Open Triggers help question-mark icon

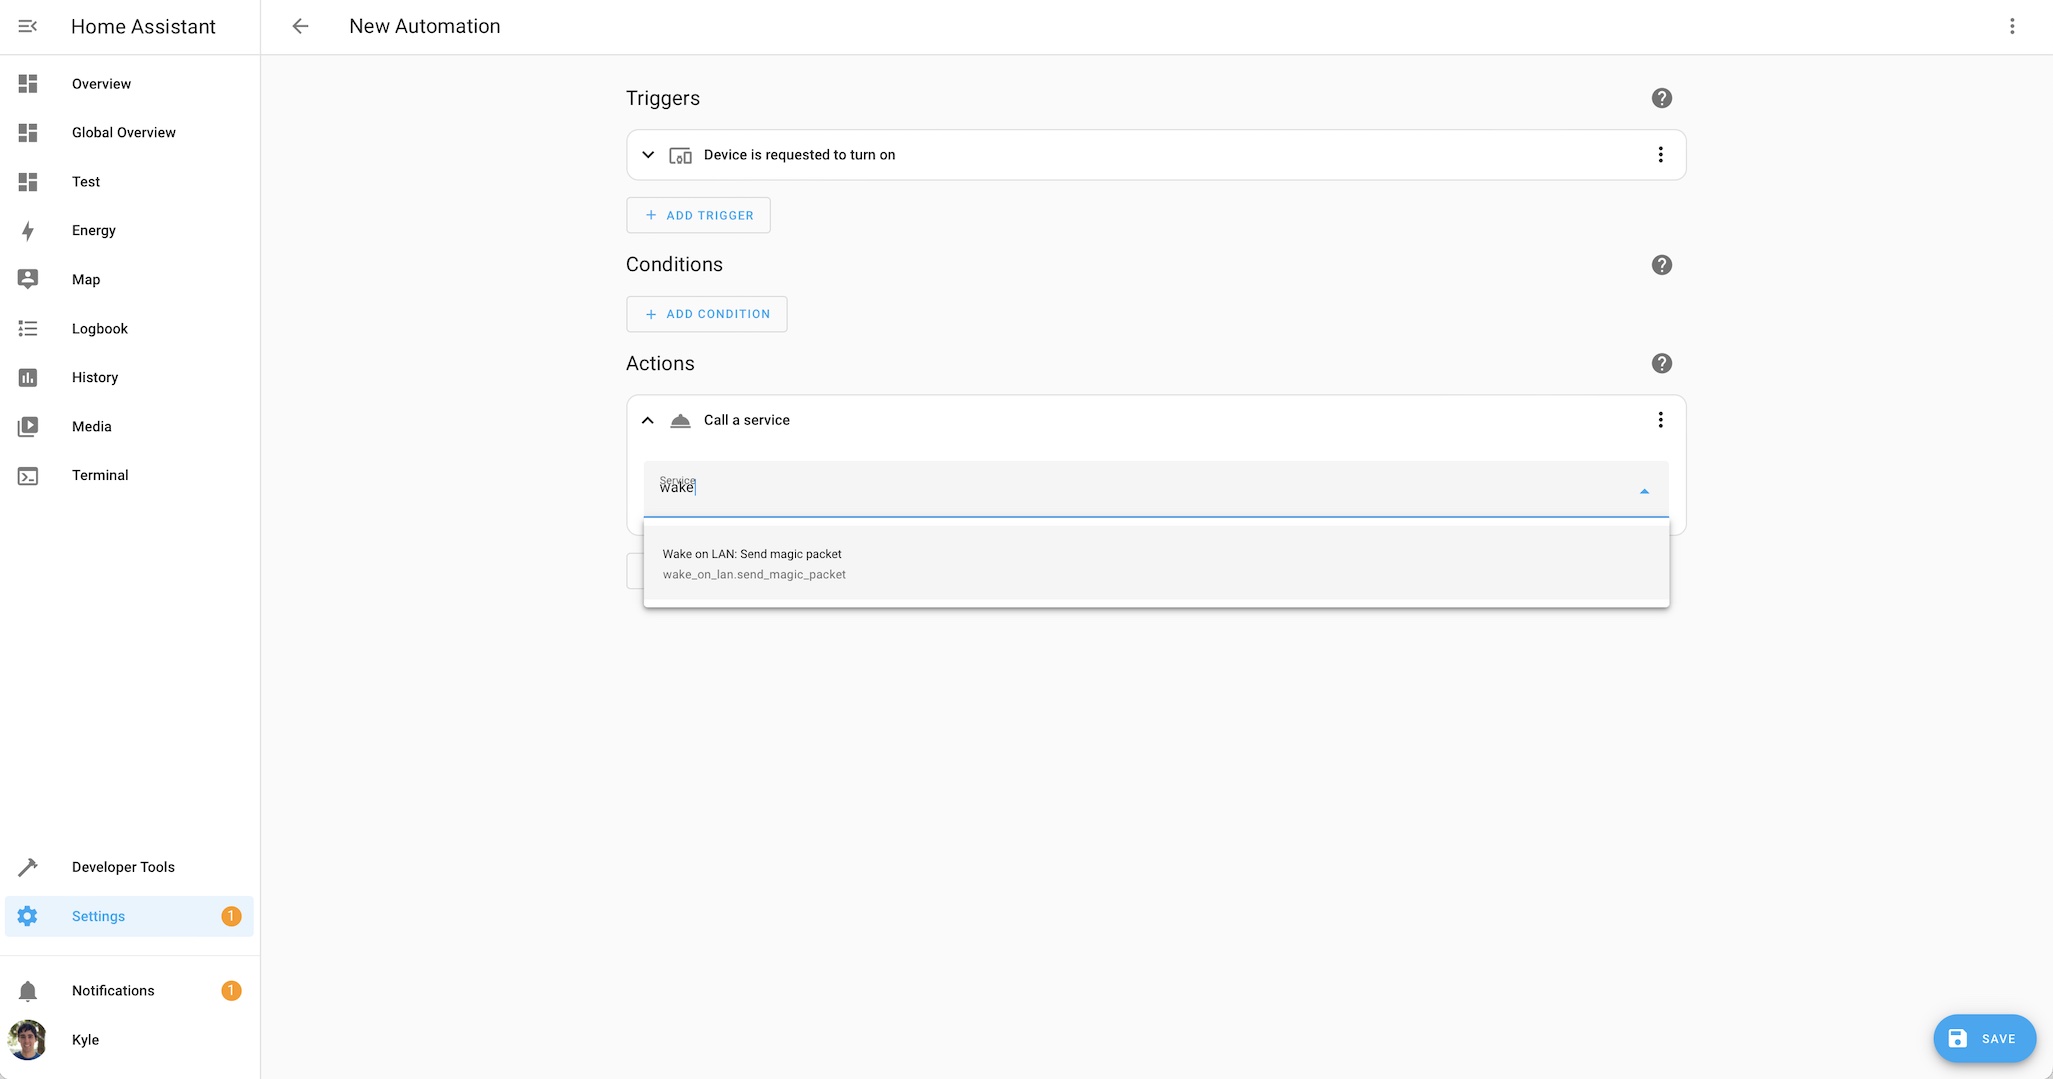pyautogui.click(x=1661, y=98)
